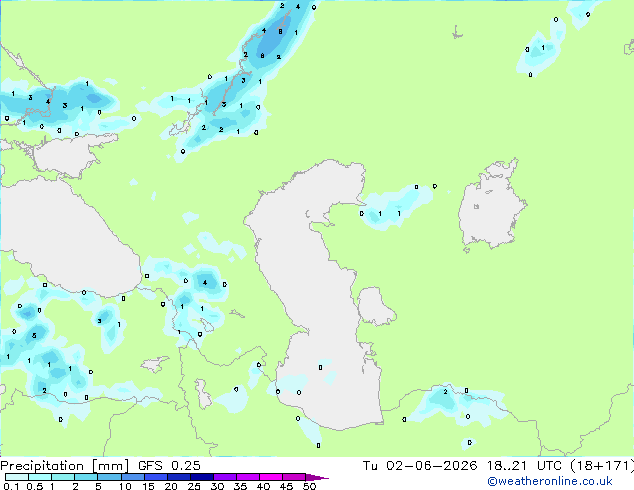Click the "20" legend scale label
634x490 pixels.
171,486
